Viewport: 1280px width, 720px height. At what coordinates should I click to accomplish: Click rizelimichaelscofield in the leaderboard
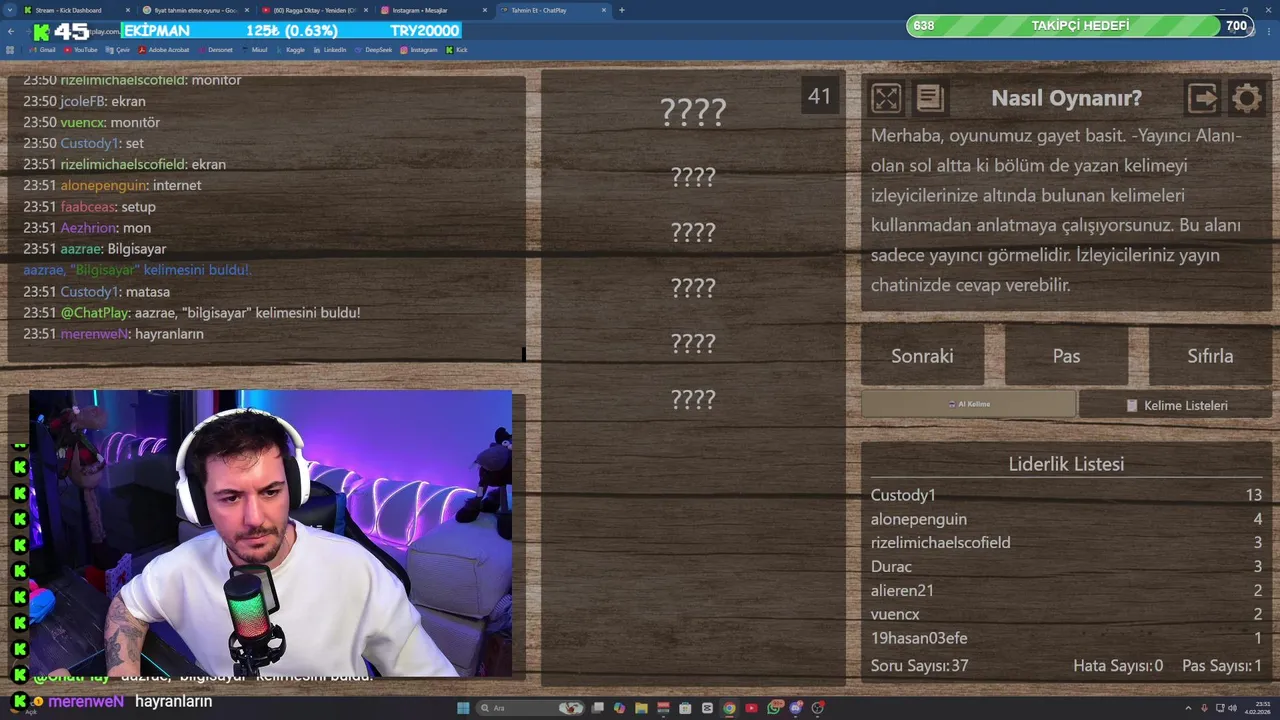pos(940,543)
